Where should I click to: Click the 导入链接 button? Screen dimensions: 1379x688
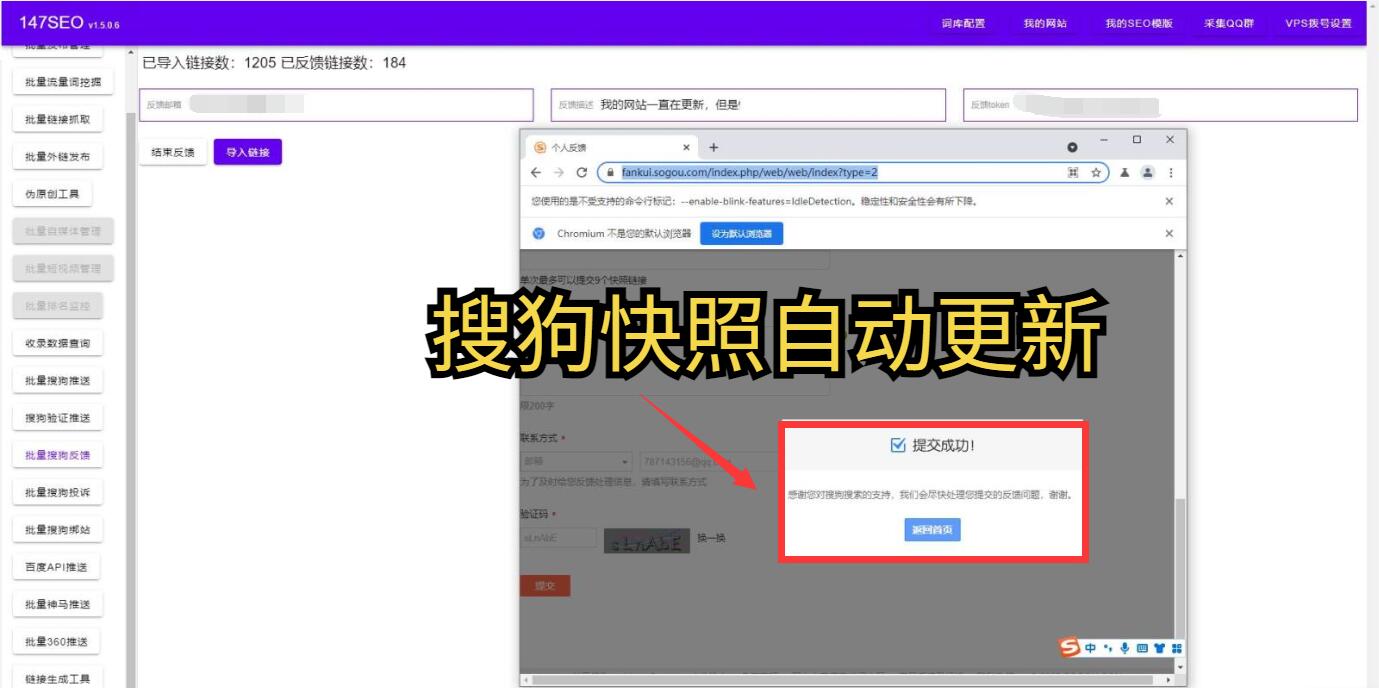(x=248, y=152)
